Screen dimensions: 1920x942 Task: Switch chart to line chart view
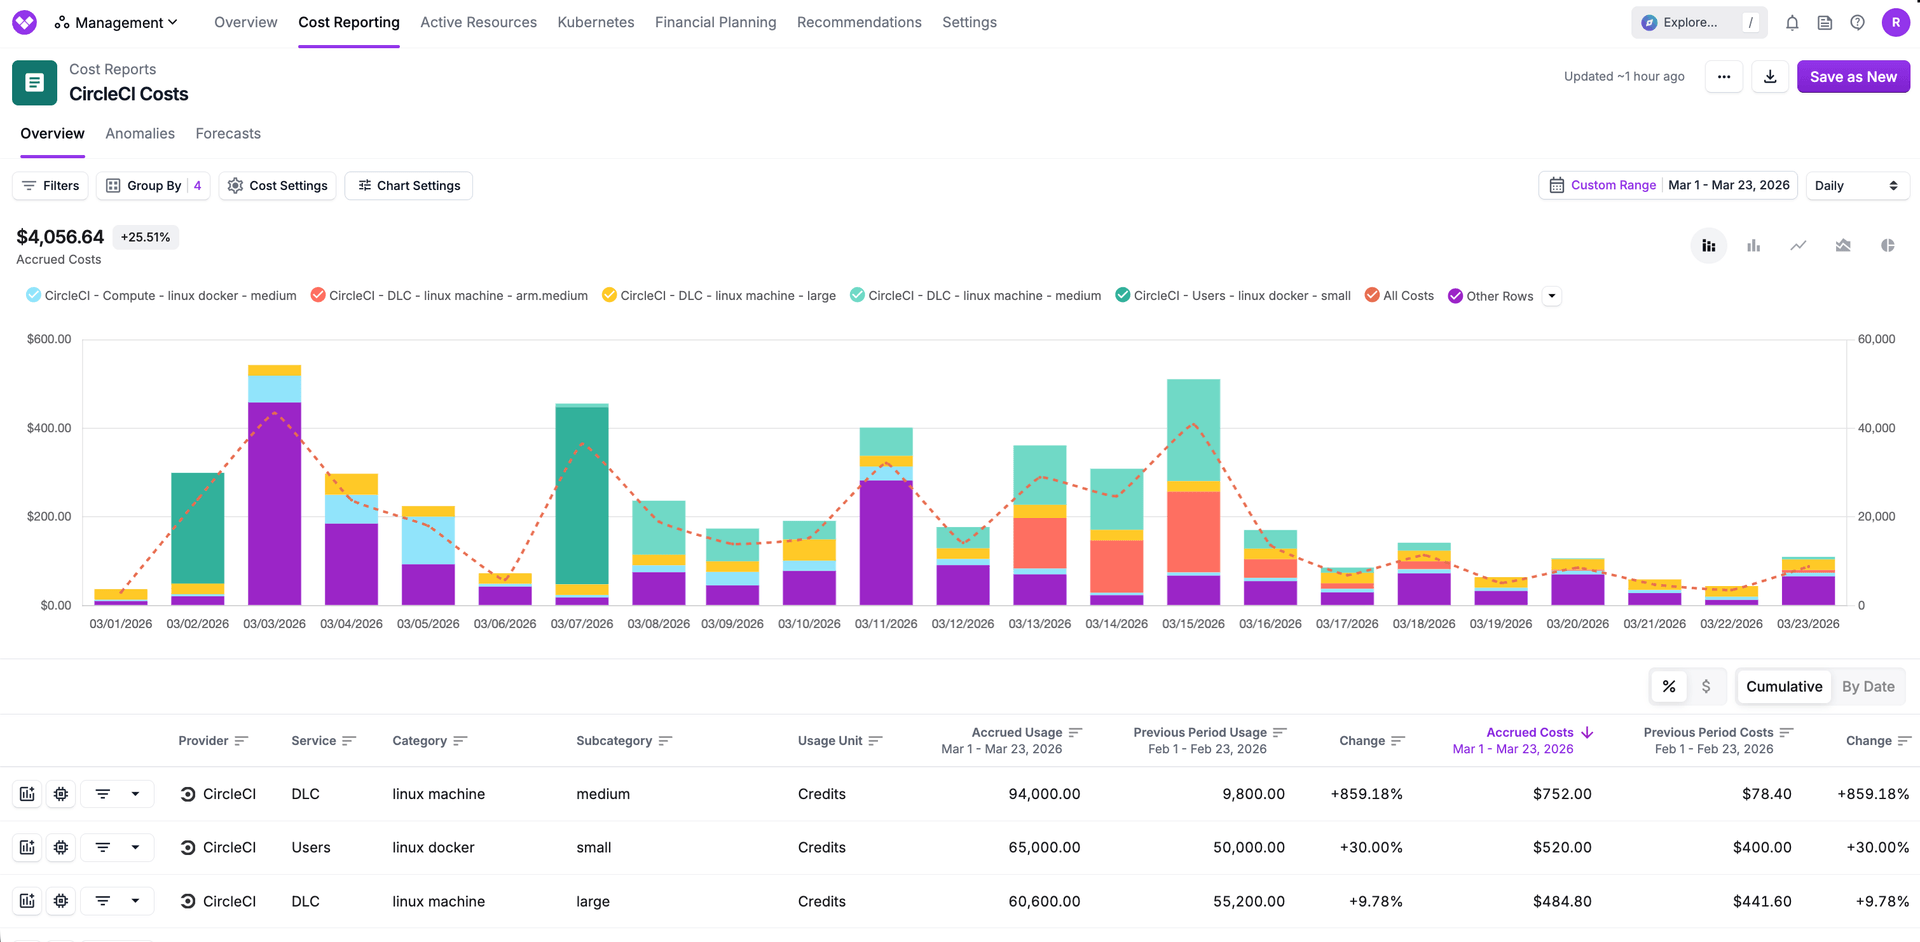click(x=1798, y=245)
